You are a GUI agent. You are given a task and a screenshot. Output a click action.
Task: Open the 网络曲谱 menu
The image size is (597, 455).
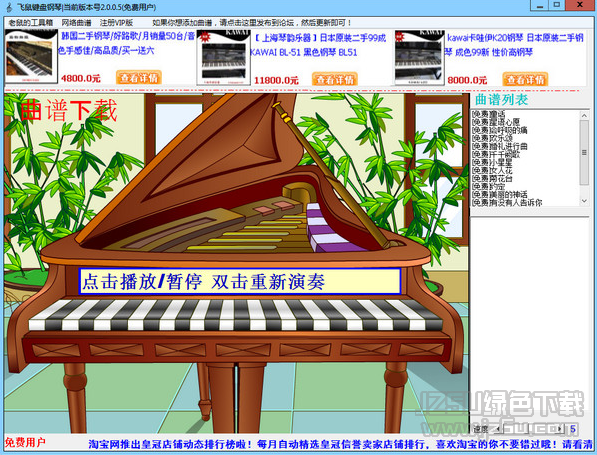[x=77, y=22]
